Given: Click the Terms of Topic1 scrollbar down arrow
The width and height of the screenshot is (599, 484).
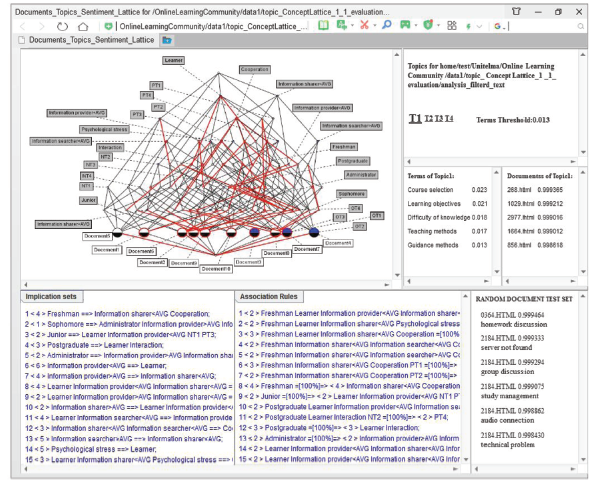Looking at the screenshot, I should coord(497,272).
